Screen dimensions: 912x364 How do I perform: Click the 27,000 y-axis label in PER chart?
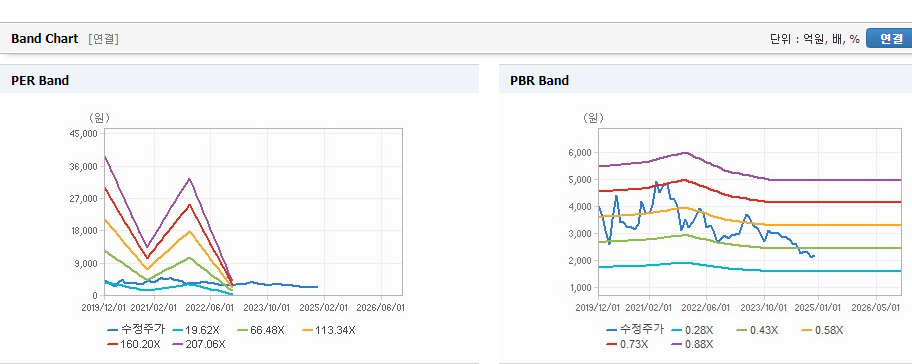(85, 198)
